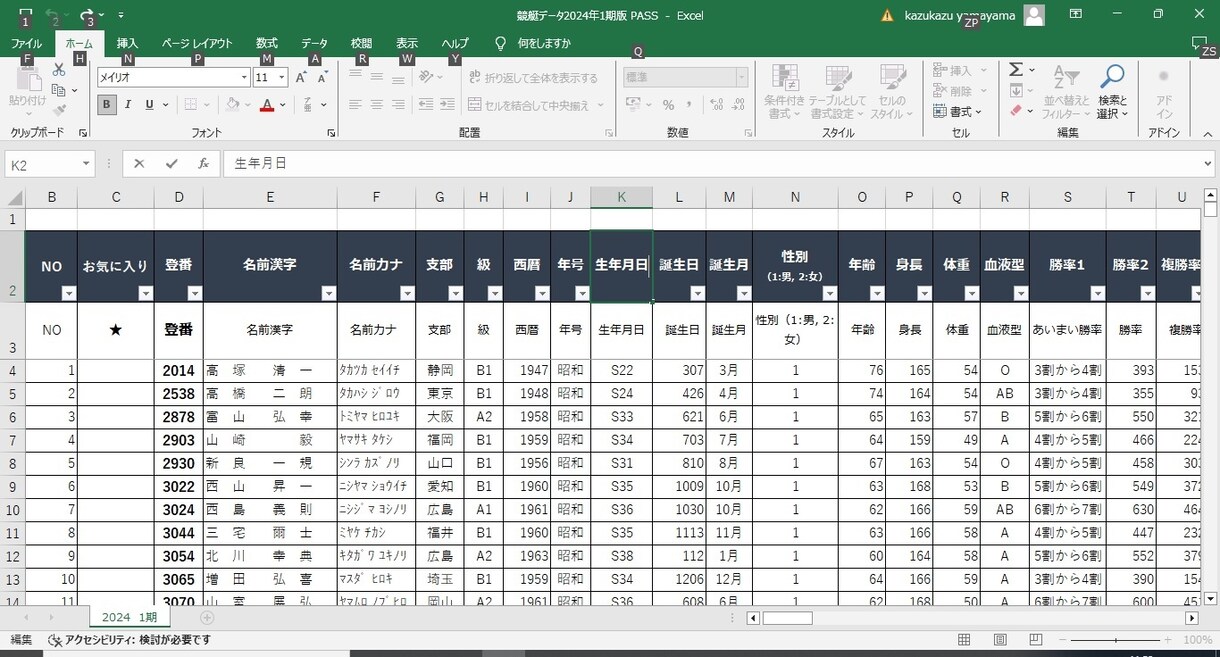Open the filter dropdown for 支部 column
Viewport: 1220px width, 657px height.
(456, 293)
